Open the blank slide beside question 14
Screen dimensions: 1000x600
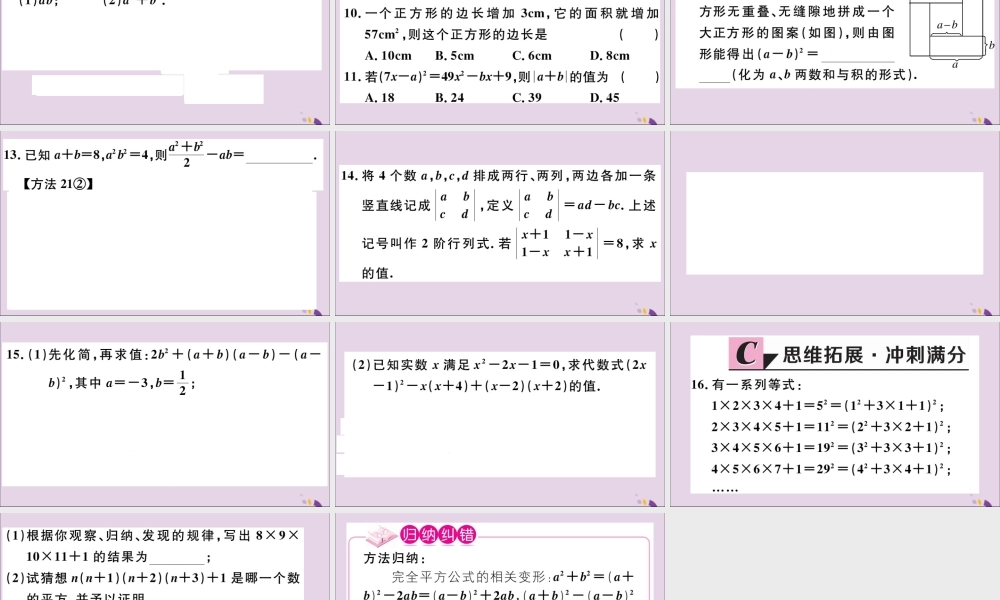pyautogui.click(x=835, y=223)
